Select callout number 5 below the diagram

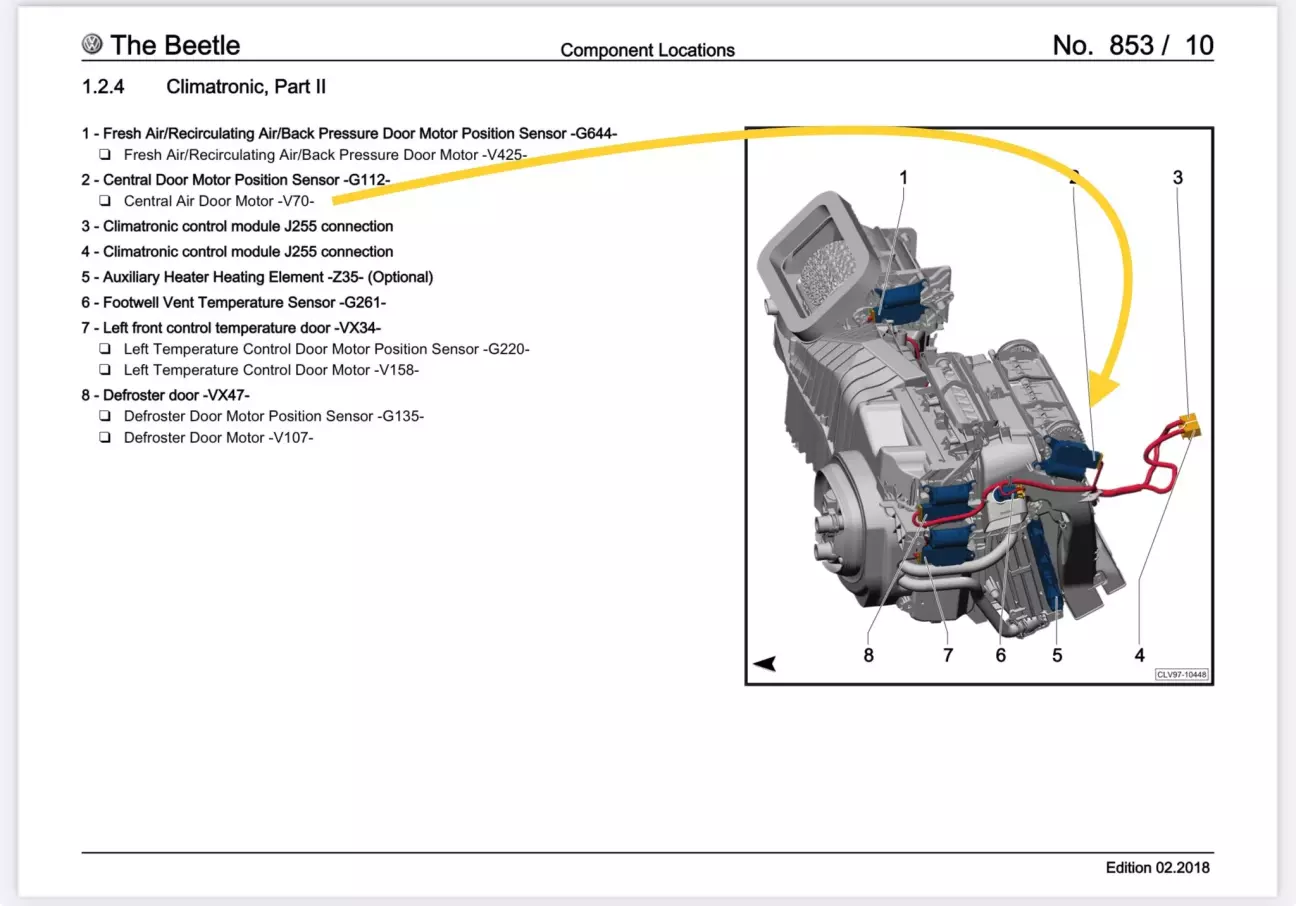click(1056, 655)
